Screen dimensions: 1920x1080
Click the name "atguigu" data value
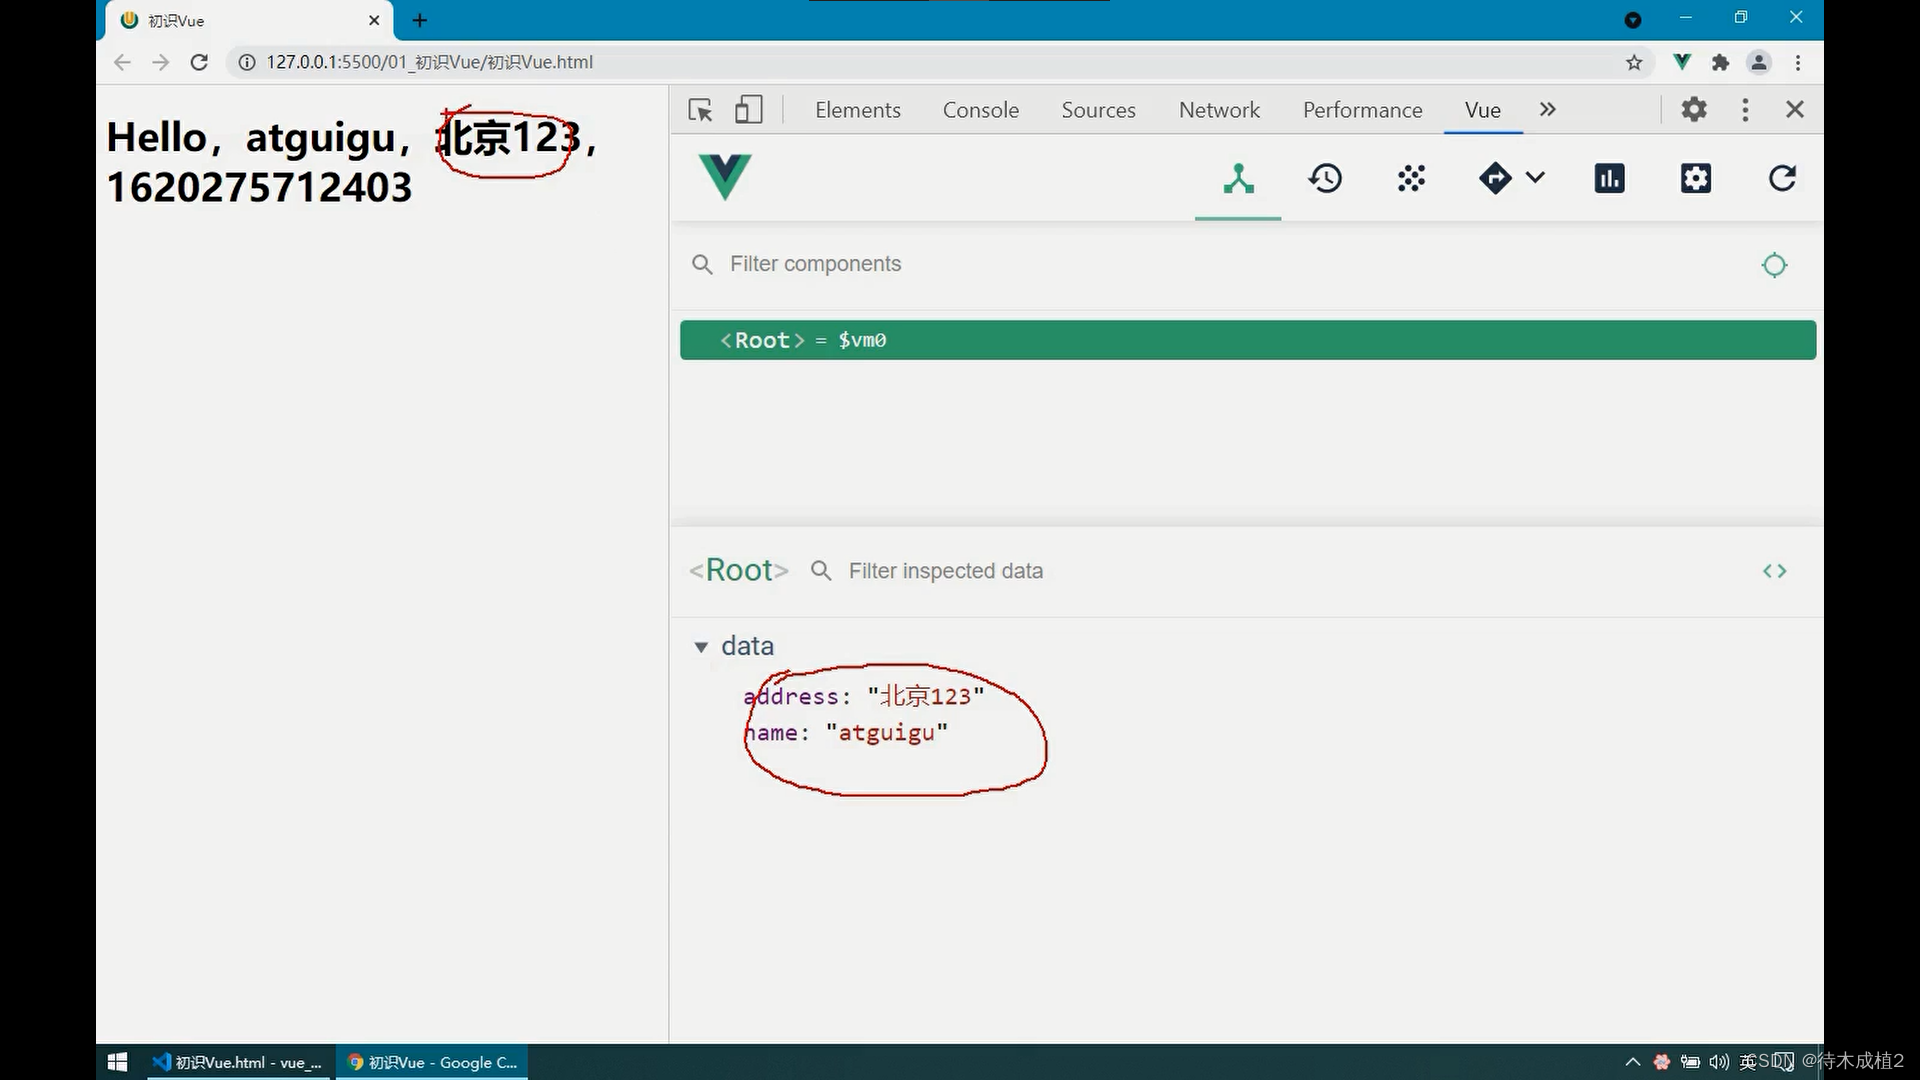tap(887, 733)
